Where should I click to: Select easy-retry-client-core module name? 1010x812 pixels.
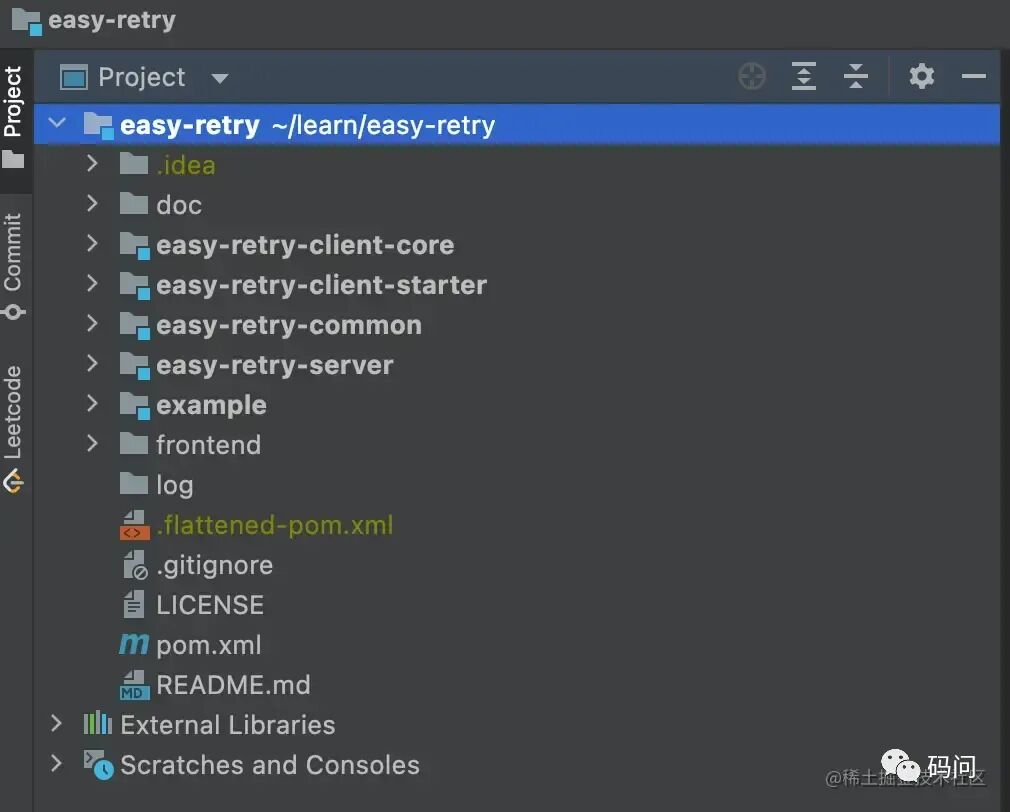click(x=305, y=245)
